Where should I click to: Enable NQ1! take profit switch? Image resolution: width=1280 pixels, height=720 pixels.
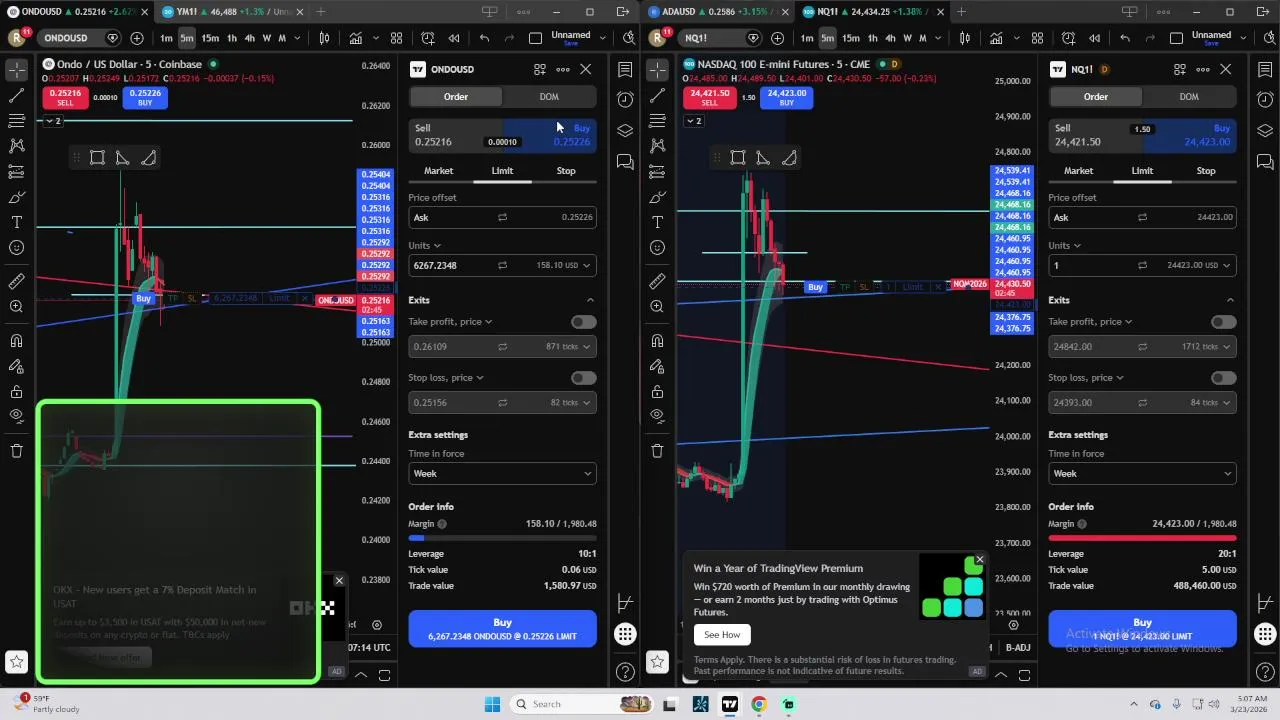(x=1223, y=322)
